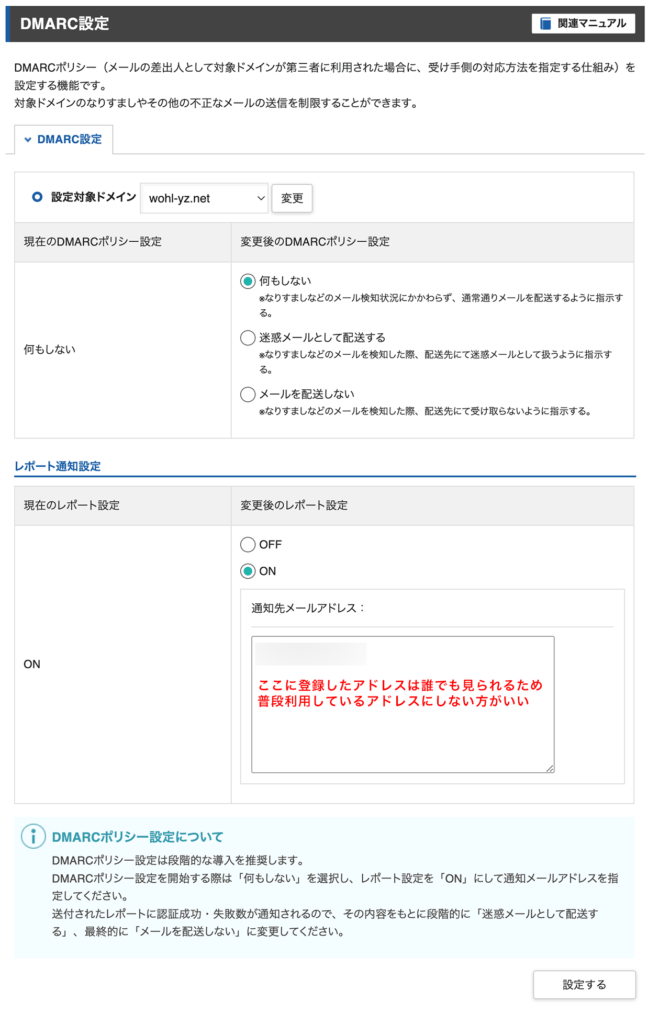The height and width of the screenshot is (1024, 670).
Task: Open the wohl-yz.net domain dropdown
Action: click(203, 199)
